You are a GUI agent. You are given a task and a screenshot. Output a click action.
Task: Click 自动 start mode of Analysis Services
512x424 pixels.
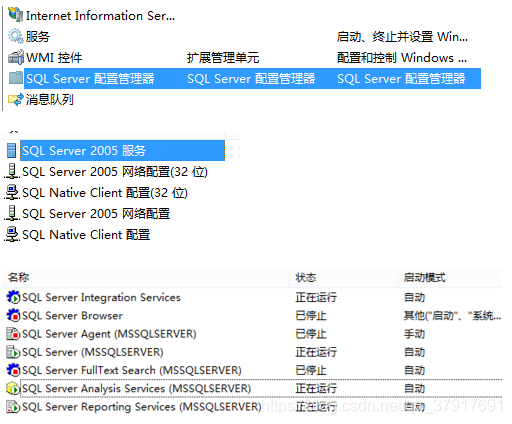click(414, 388)
